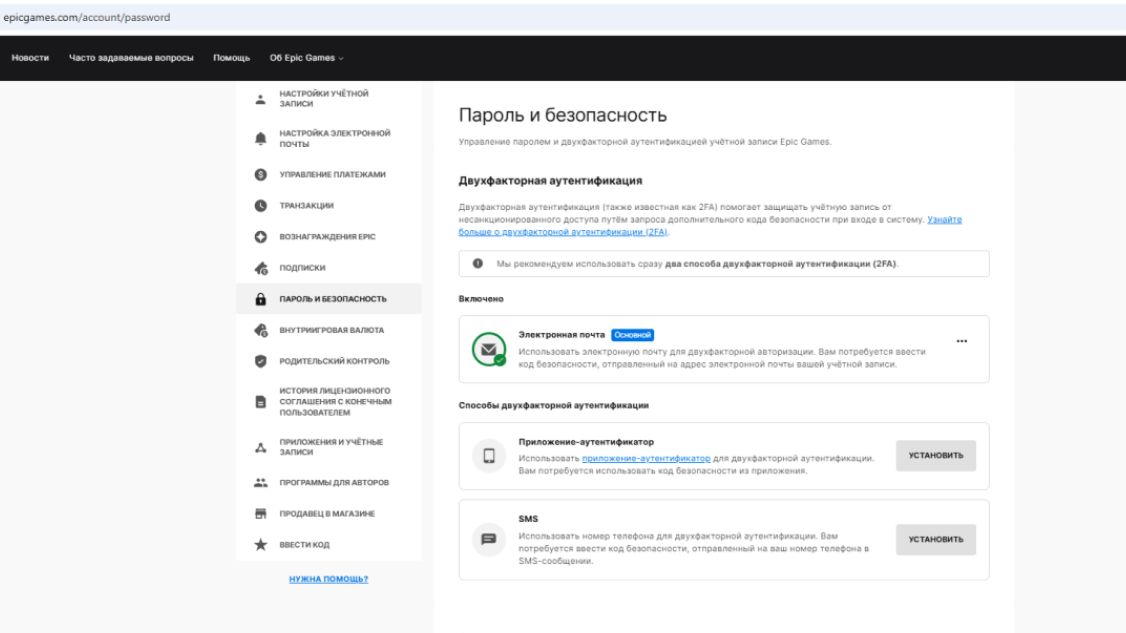Click Установить for SMS authentication
This screenshot has width=1126, height=633.
coord(936,540)
